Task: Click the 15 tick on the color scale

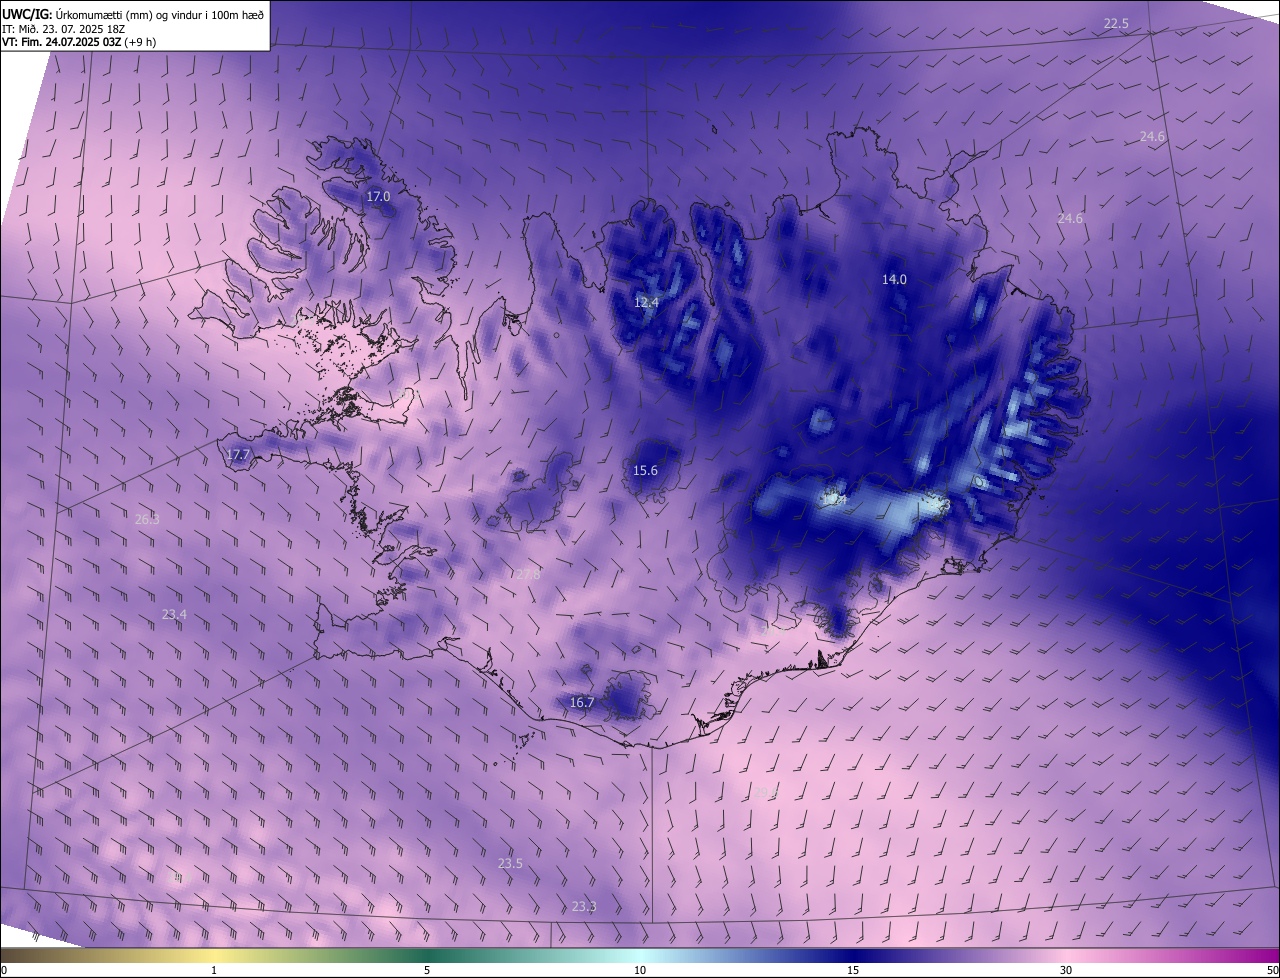Action: click(x=853, y=970)
